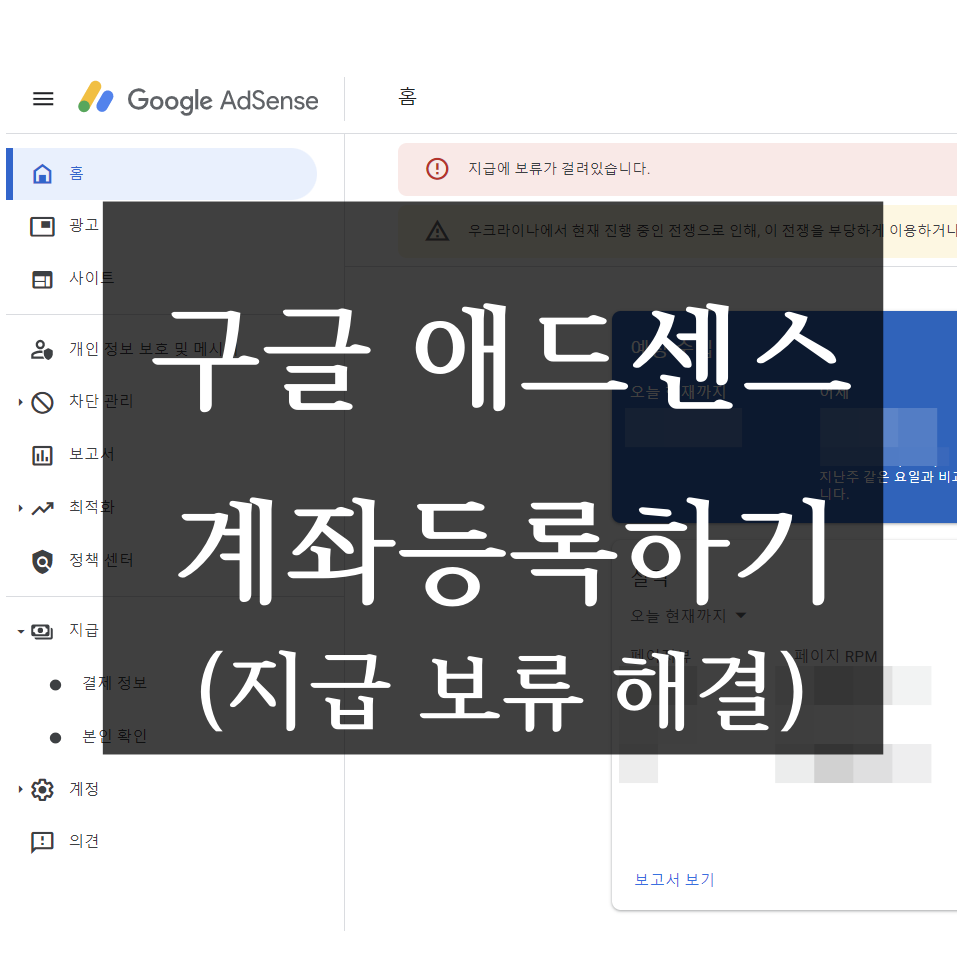
Task: Click the 페이지 RPM metric label
Action: [x=836, y=656]
